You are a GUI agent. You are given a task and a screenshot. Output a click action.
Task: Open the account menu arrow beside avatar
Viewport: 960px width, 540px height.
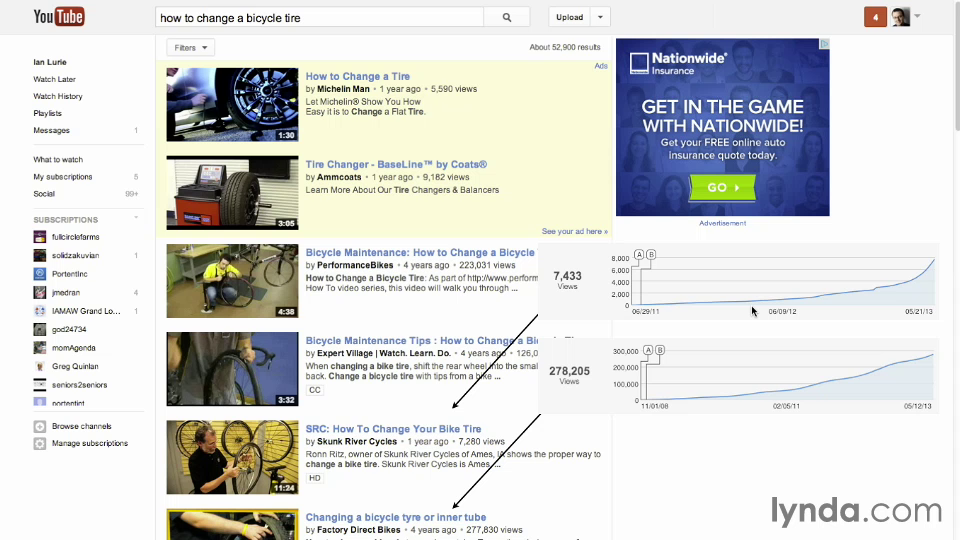[917, 16]
